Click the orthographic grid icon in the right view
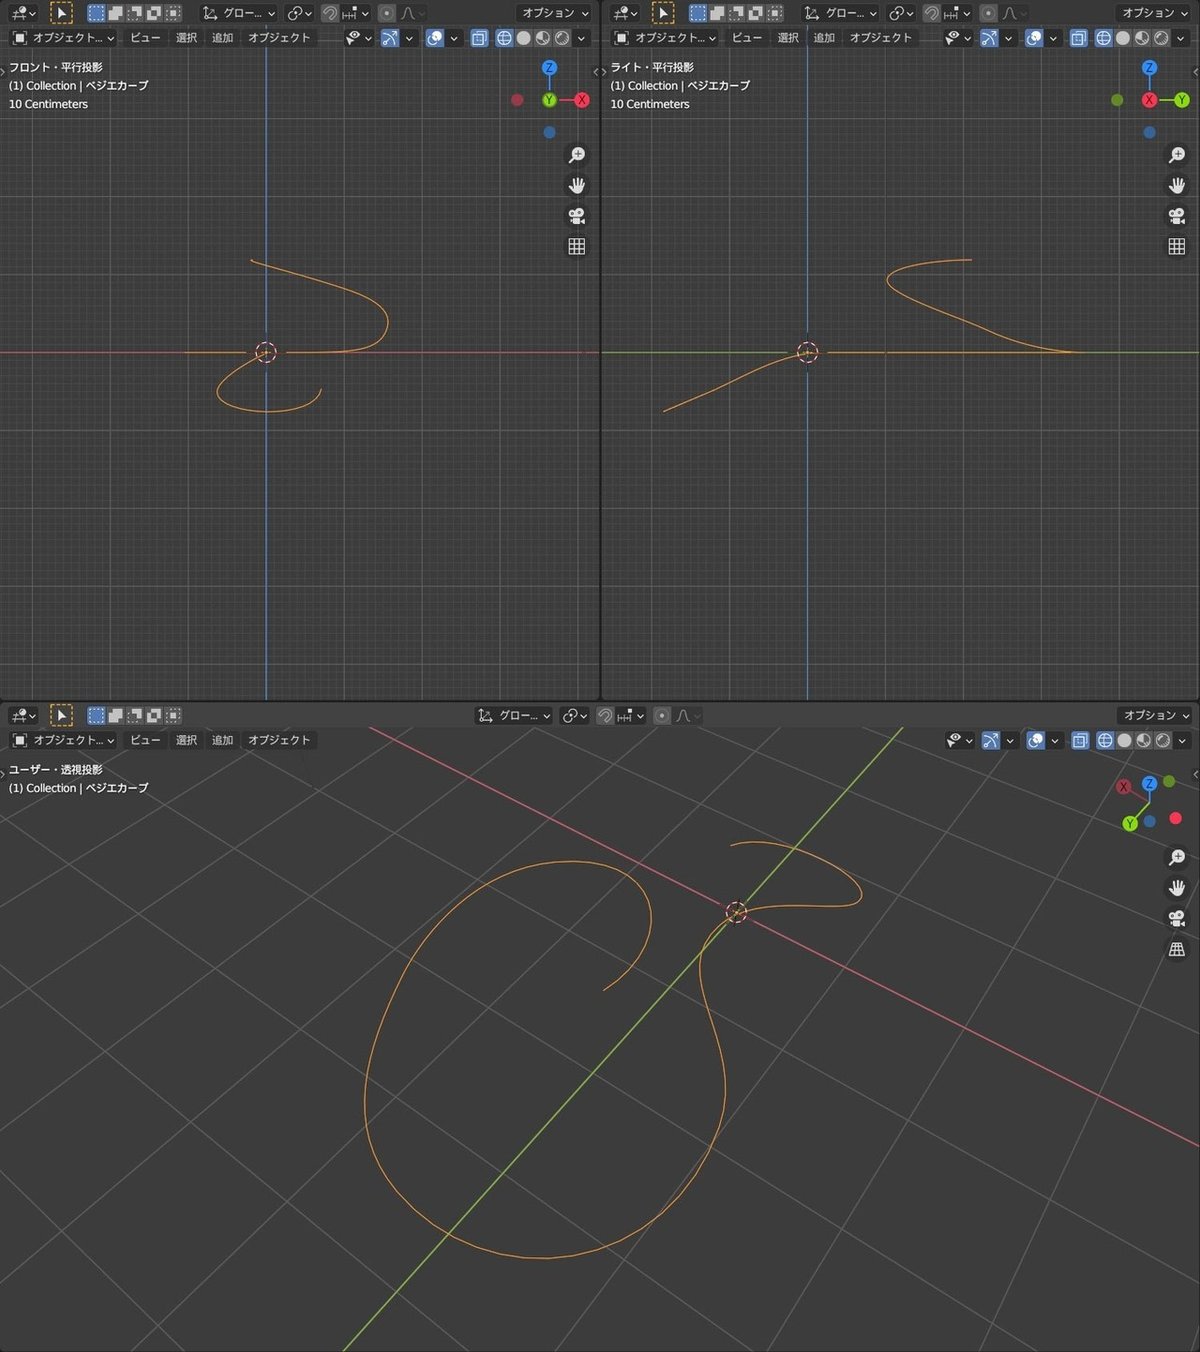The width and height of the screenshot is (1200, 1352). (x=1177, y=246)
